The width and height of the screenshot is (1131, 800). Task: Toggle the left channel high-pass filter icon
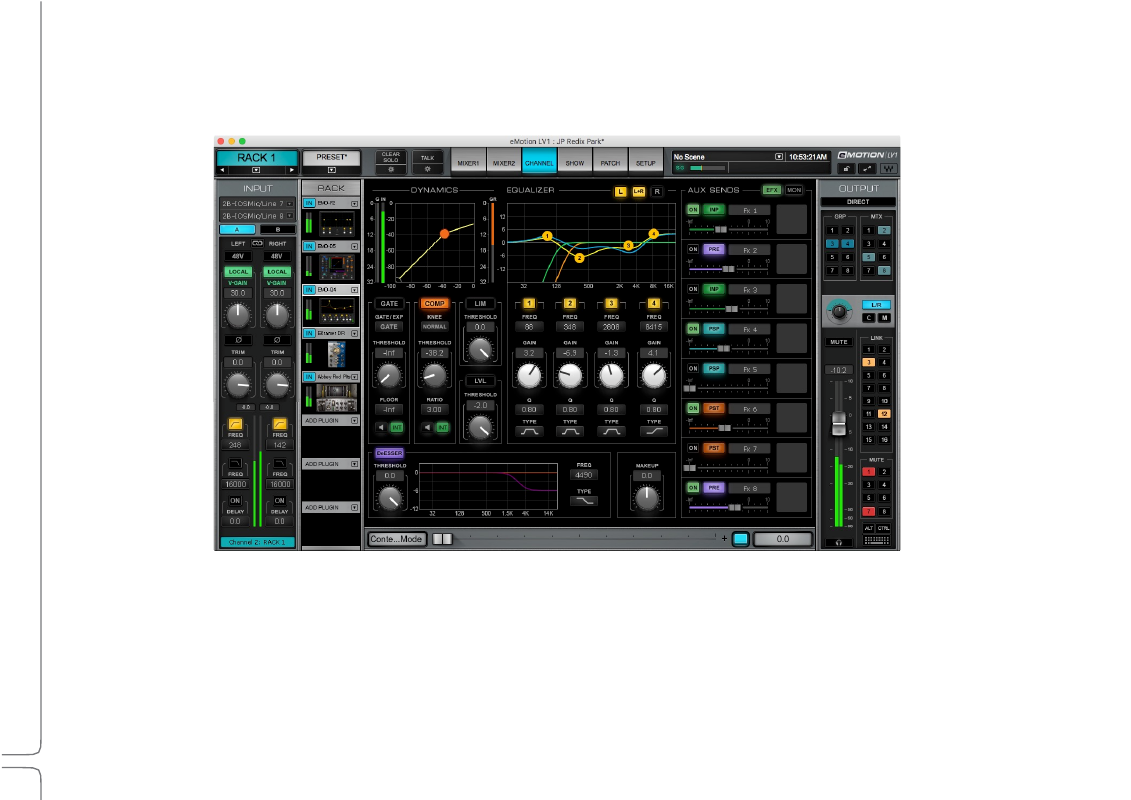pos(235,423)
